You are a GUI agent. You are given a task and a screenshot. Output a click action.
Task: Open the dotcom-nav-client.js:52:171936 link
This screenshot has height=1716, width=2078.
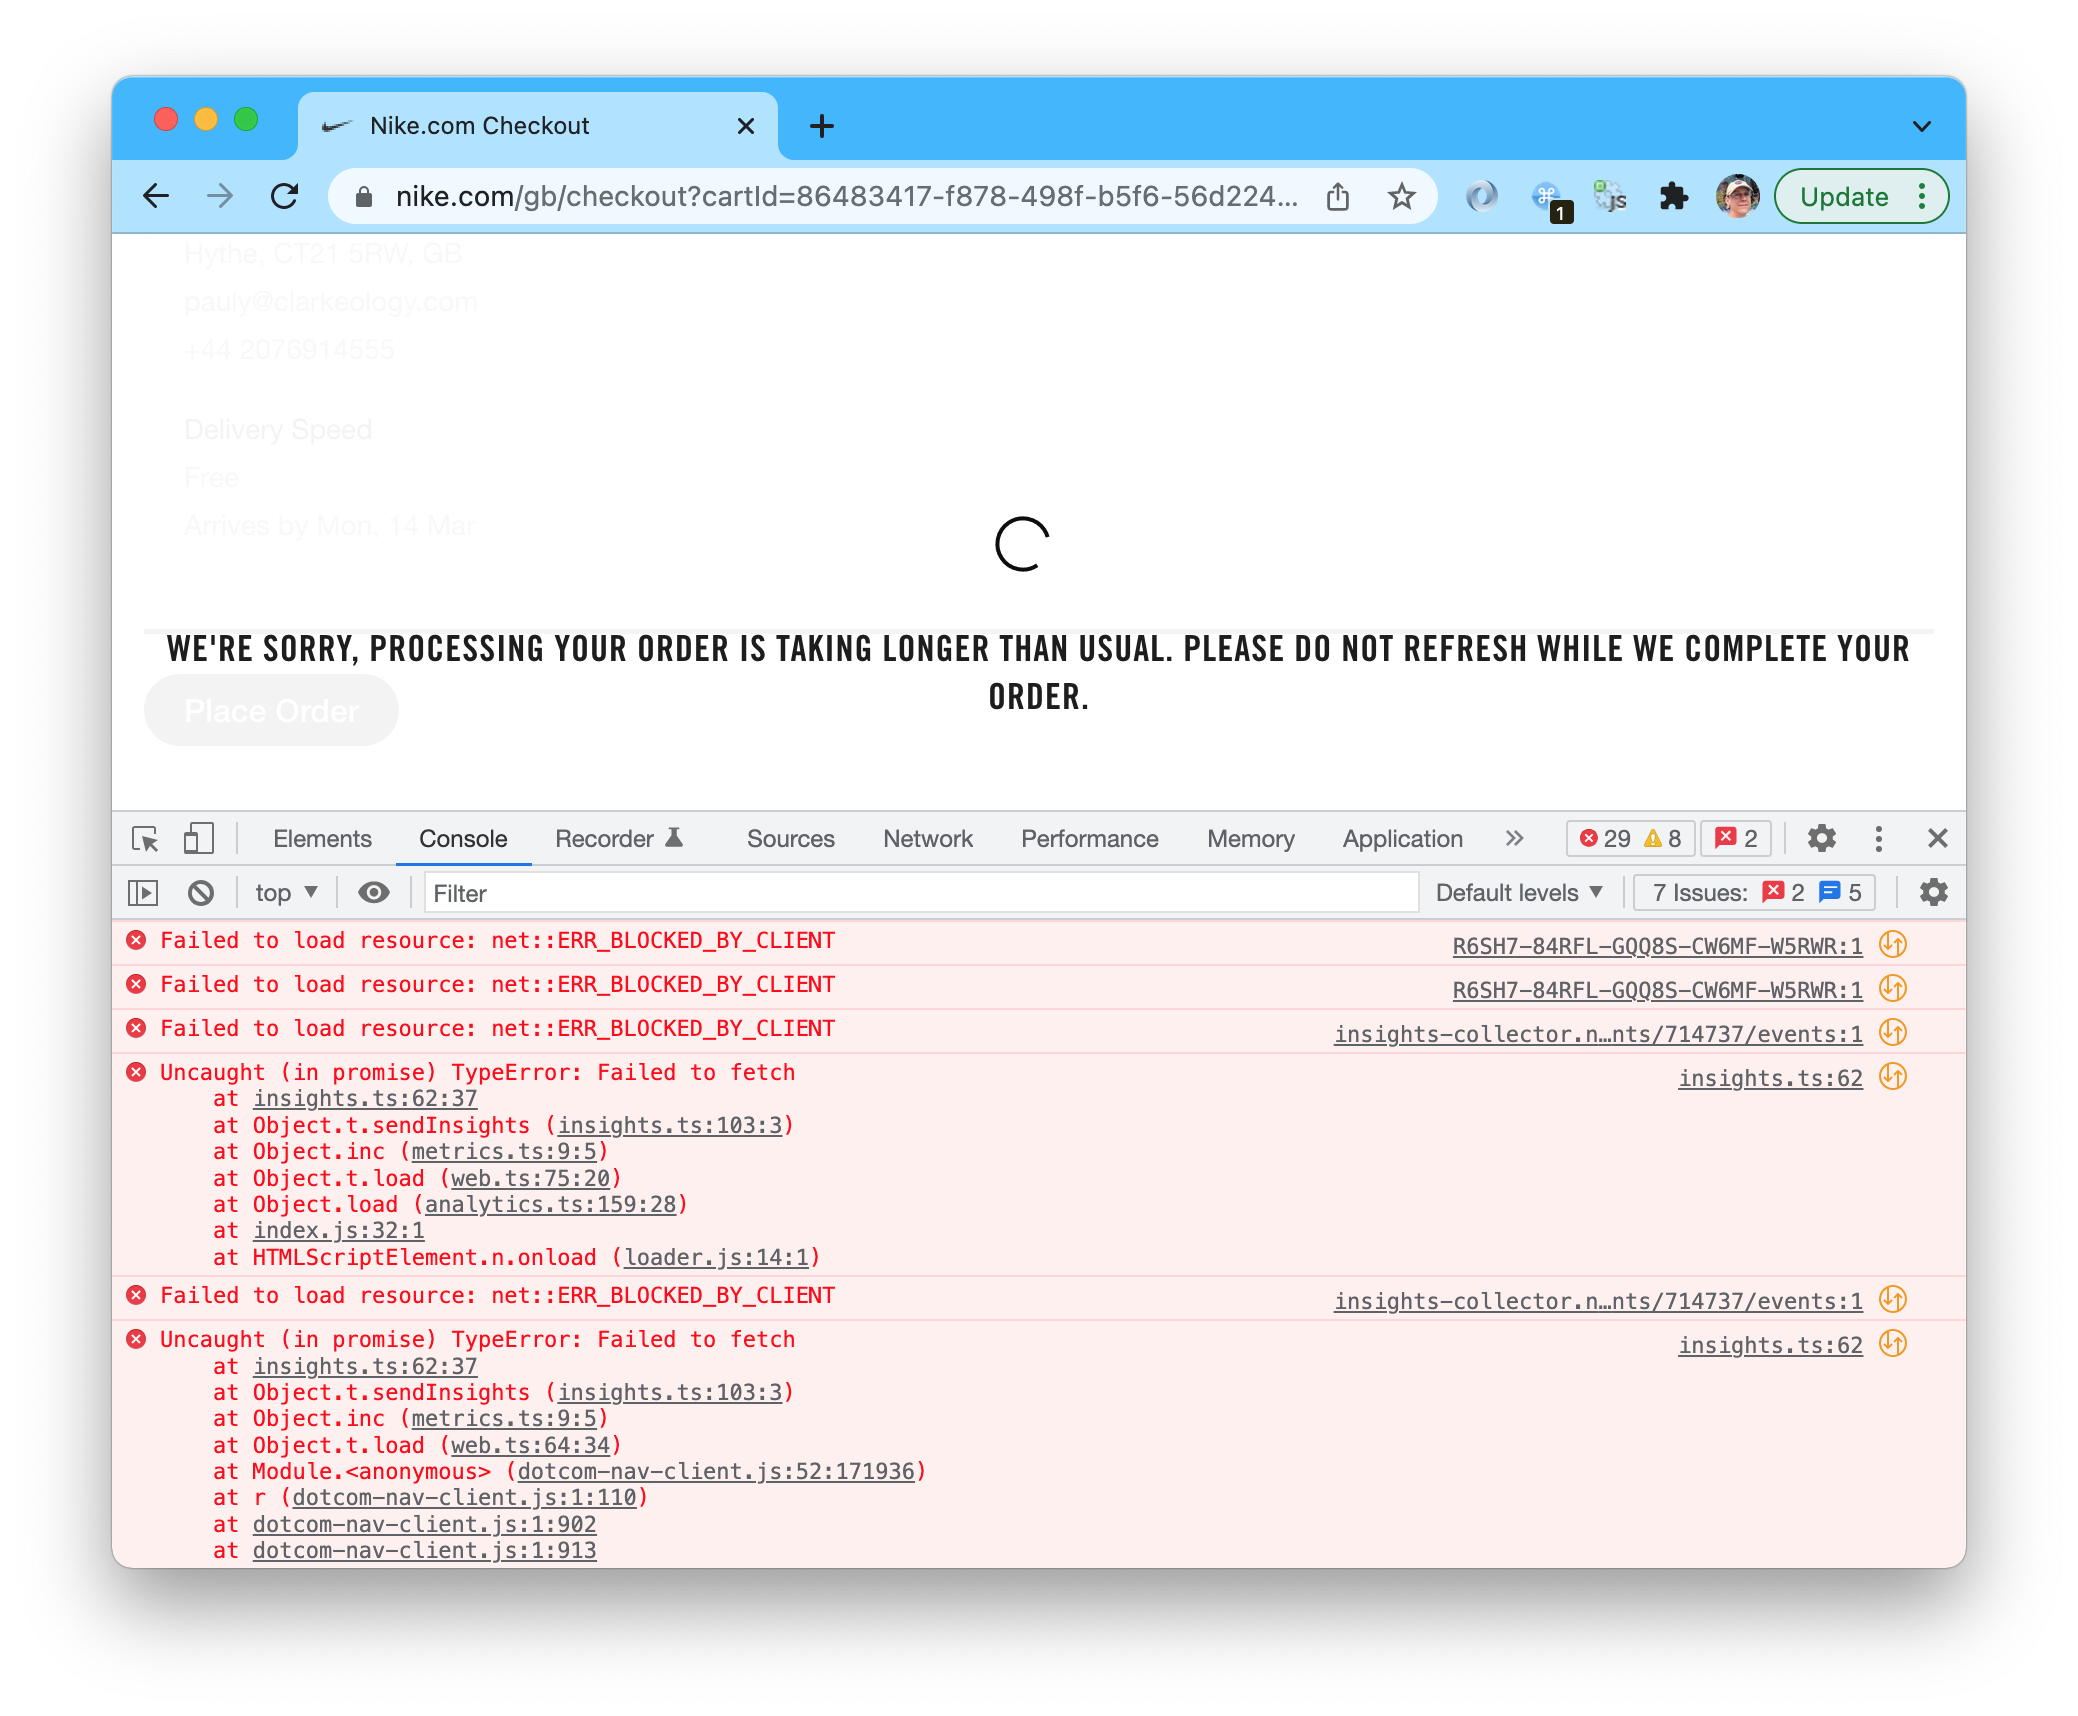(x=716, y=1471)
